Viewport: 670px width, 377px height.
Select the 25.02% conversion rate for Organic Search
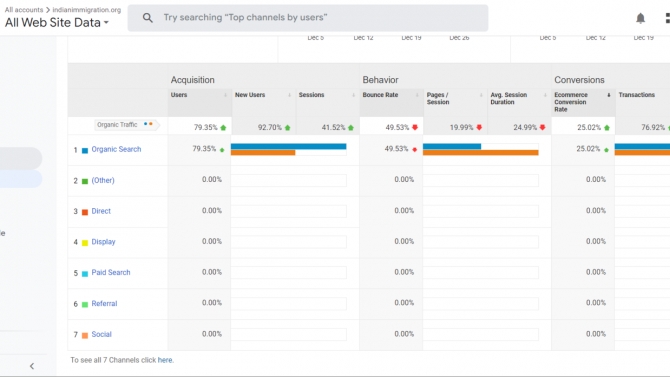pyautogui.click(x=588, y=149)
